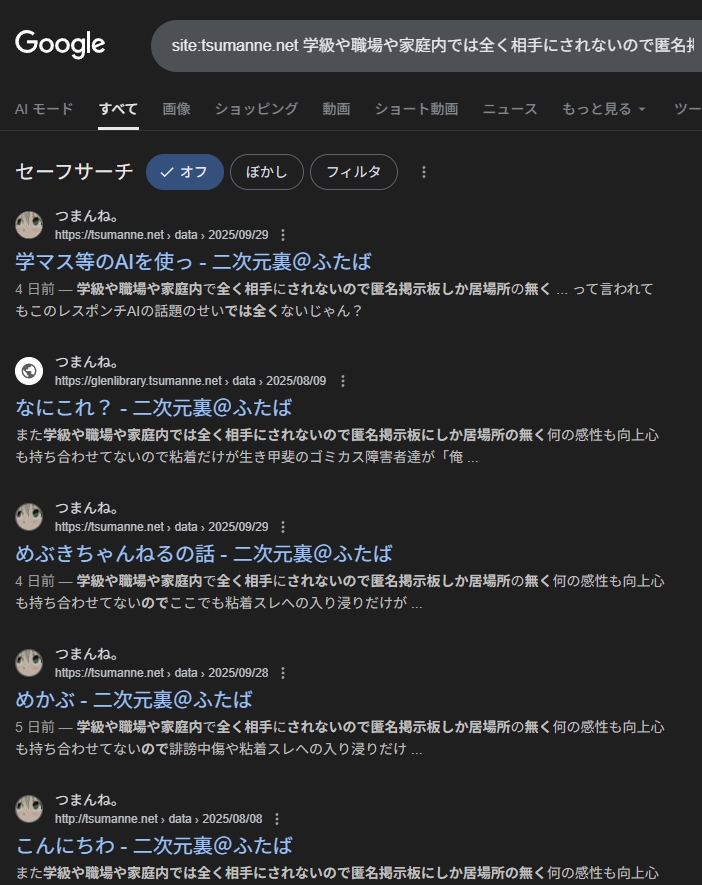Set SafeSearch to ぼかし
This screenshot has height=885, width=702.
pyautogui.click(x=266, y=172)
